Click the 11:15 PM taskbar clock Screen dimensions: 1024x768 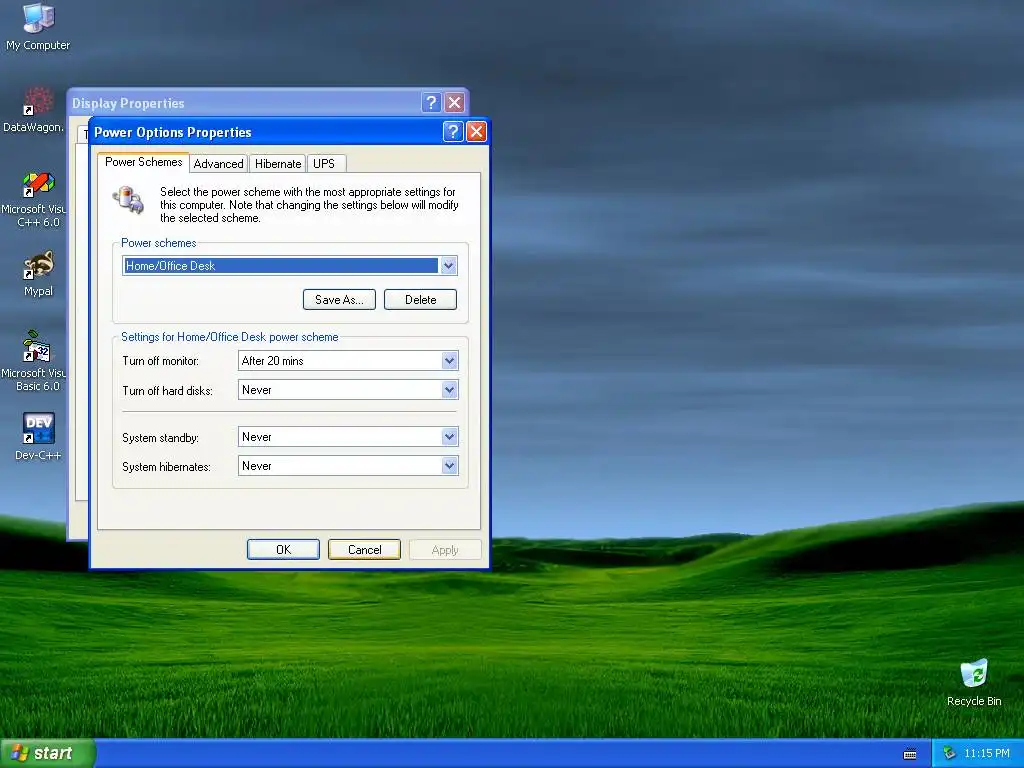[x=987, y=753]
